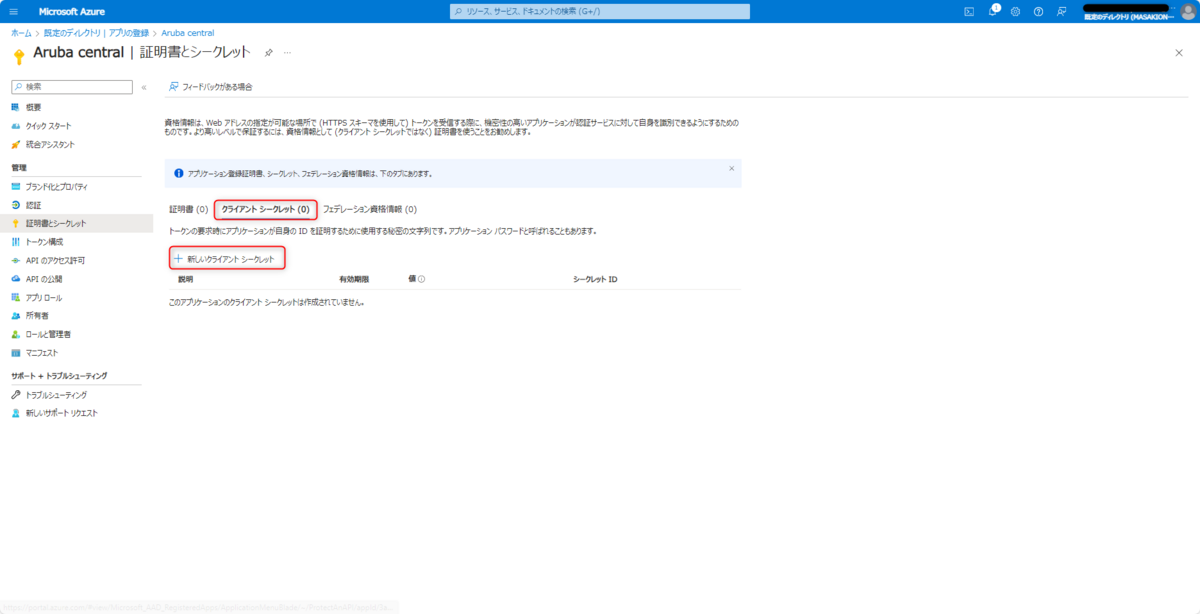The width and height of the screenshot is (1200, 614).
Task: Click the 有効期限 column header
Action: [x=354, y=279]
